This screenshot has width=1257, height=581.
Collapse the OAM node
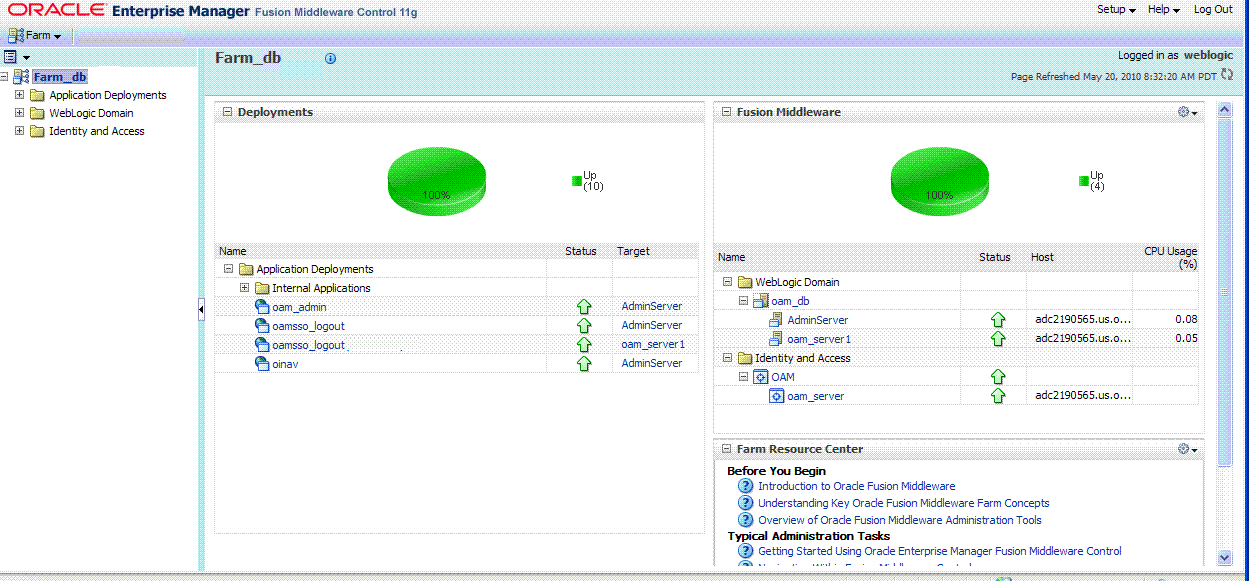click(743, 377)
